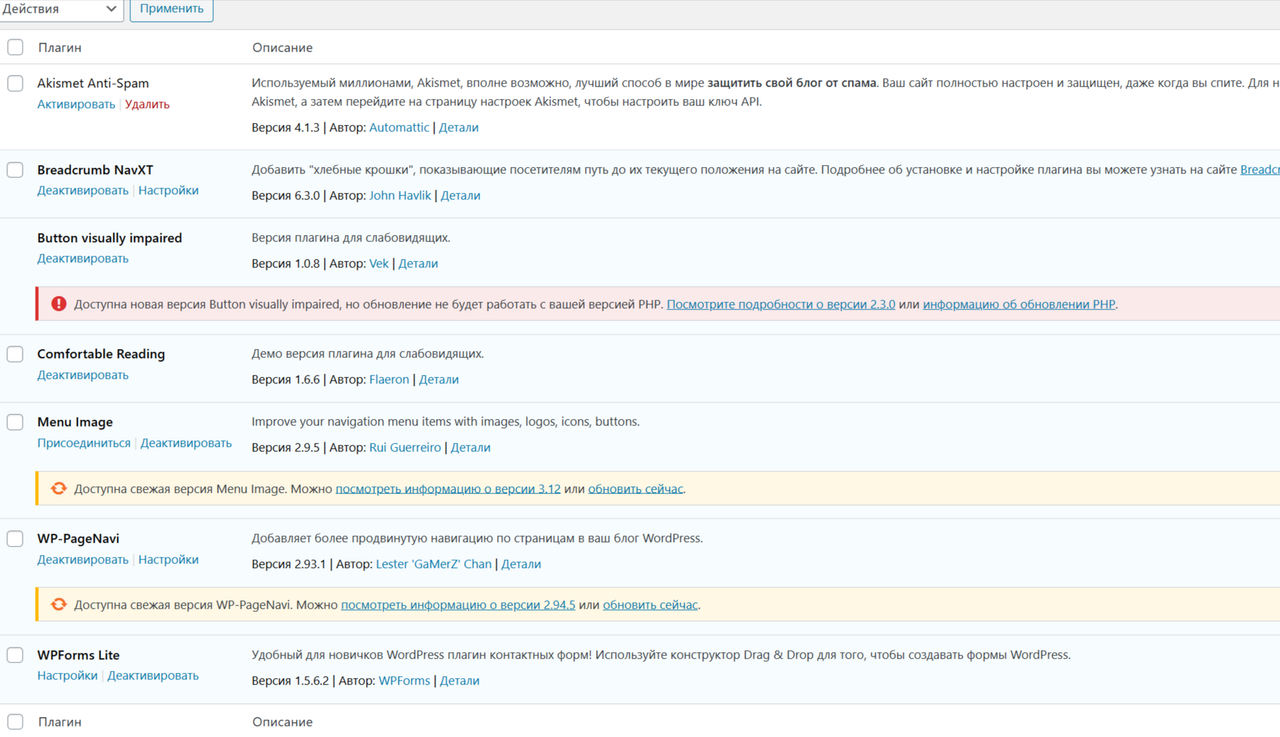Click обновить сейчас for WP-PageNavi
This screenshot has height=737, width=1280.
coord(651,605)
